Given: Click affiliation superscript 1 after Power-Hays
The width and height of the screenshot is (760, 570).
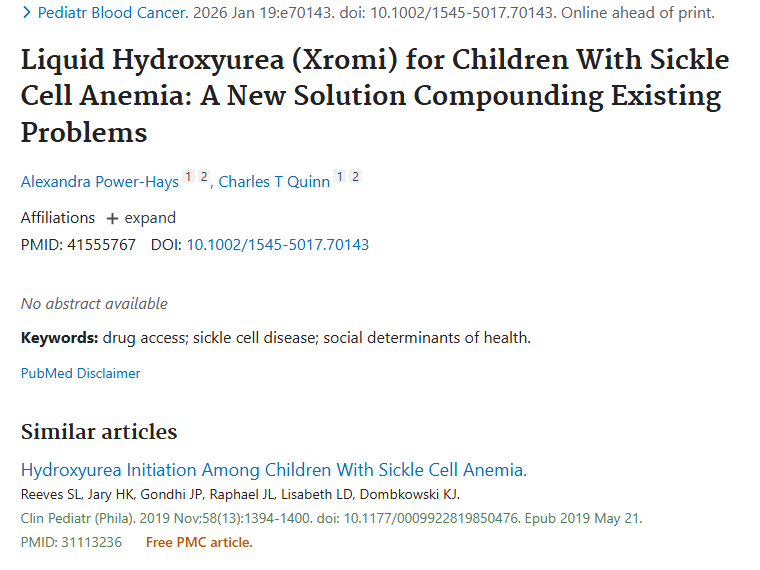Looking at the screenshot, I should point(189,178).
